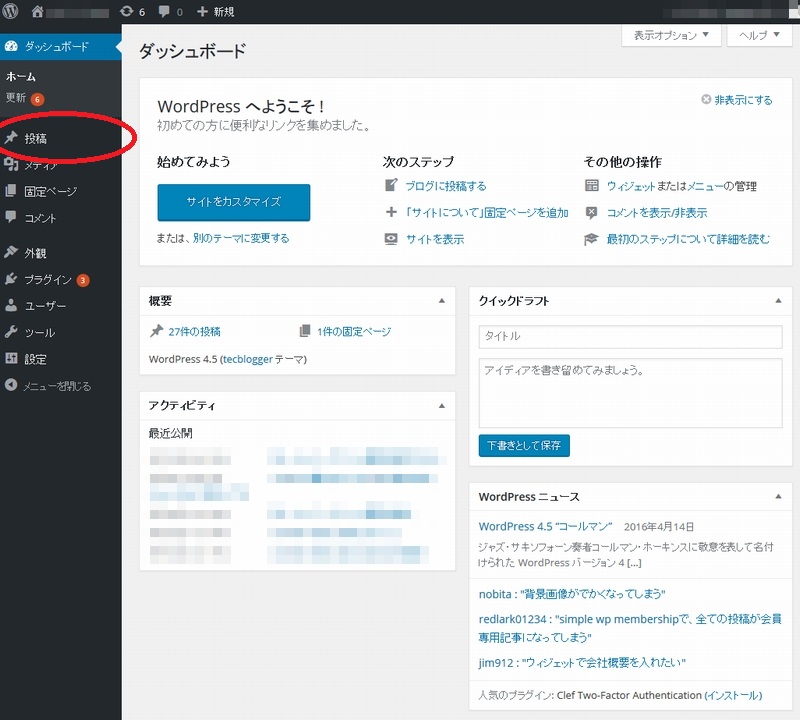
Task: Click the 最初のステップについて詳細を読む link
Action: pos(688,239)
